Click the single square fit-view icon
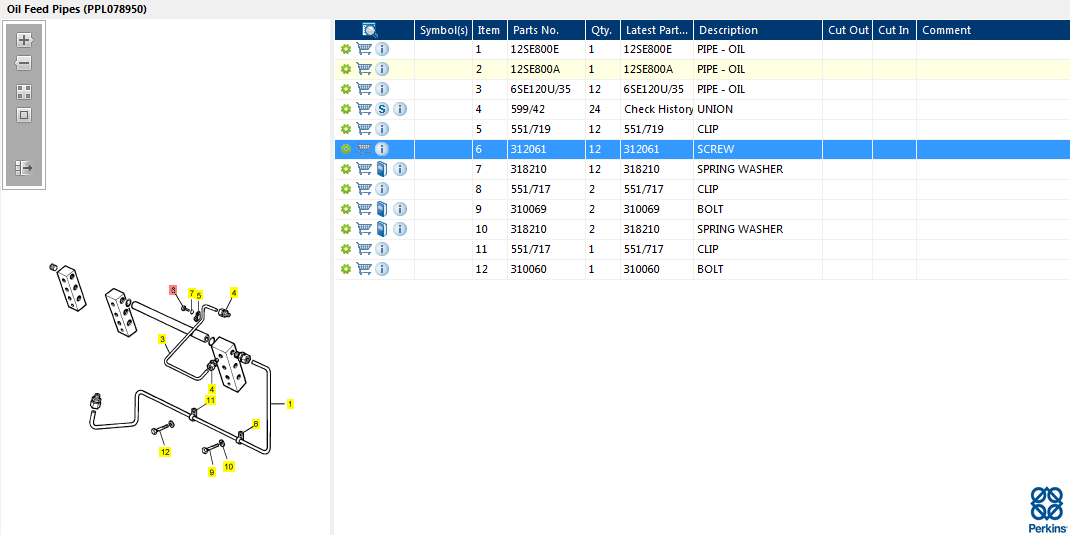This screenshot has width=1070, height=535. [x=24, y=115]
